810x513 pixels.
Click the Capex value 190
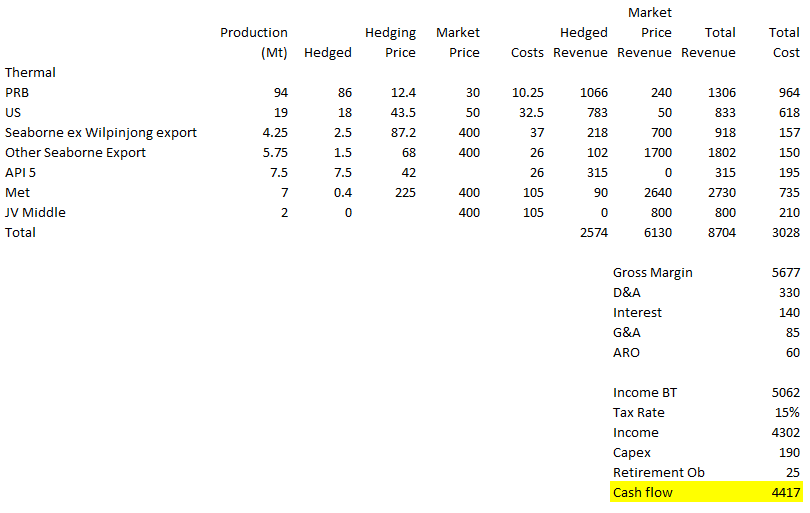pyautogui.click(x=789, y=452)
